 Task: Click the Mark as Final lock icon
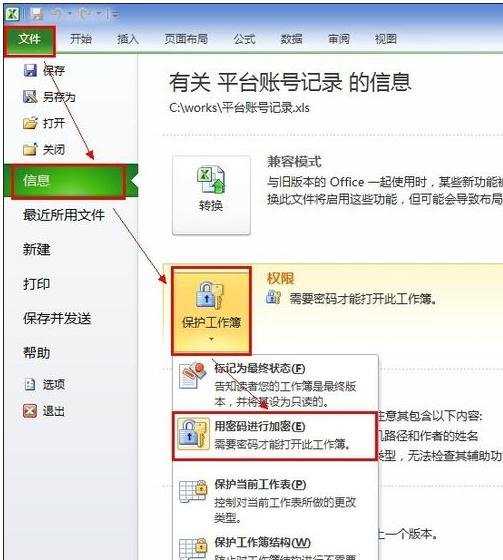193,375
